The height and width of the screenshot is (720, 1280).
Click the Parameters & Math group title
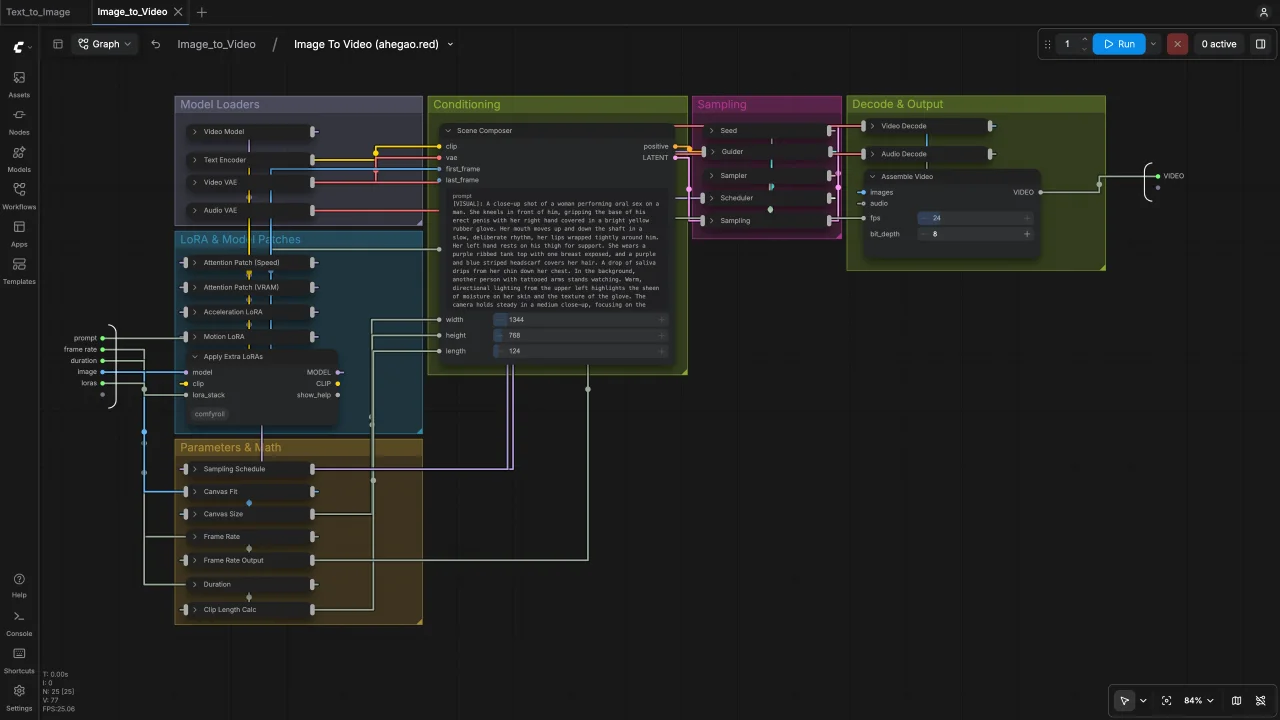tap(231, 448)
